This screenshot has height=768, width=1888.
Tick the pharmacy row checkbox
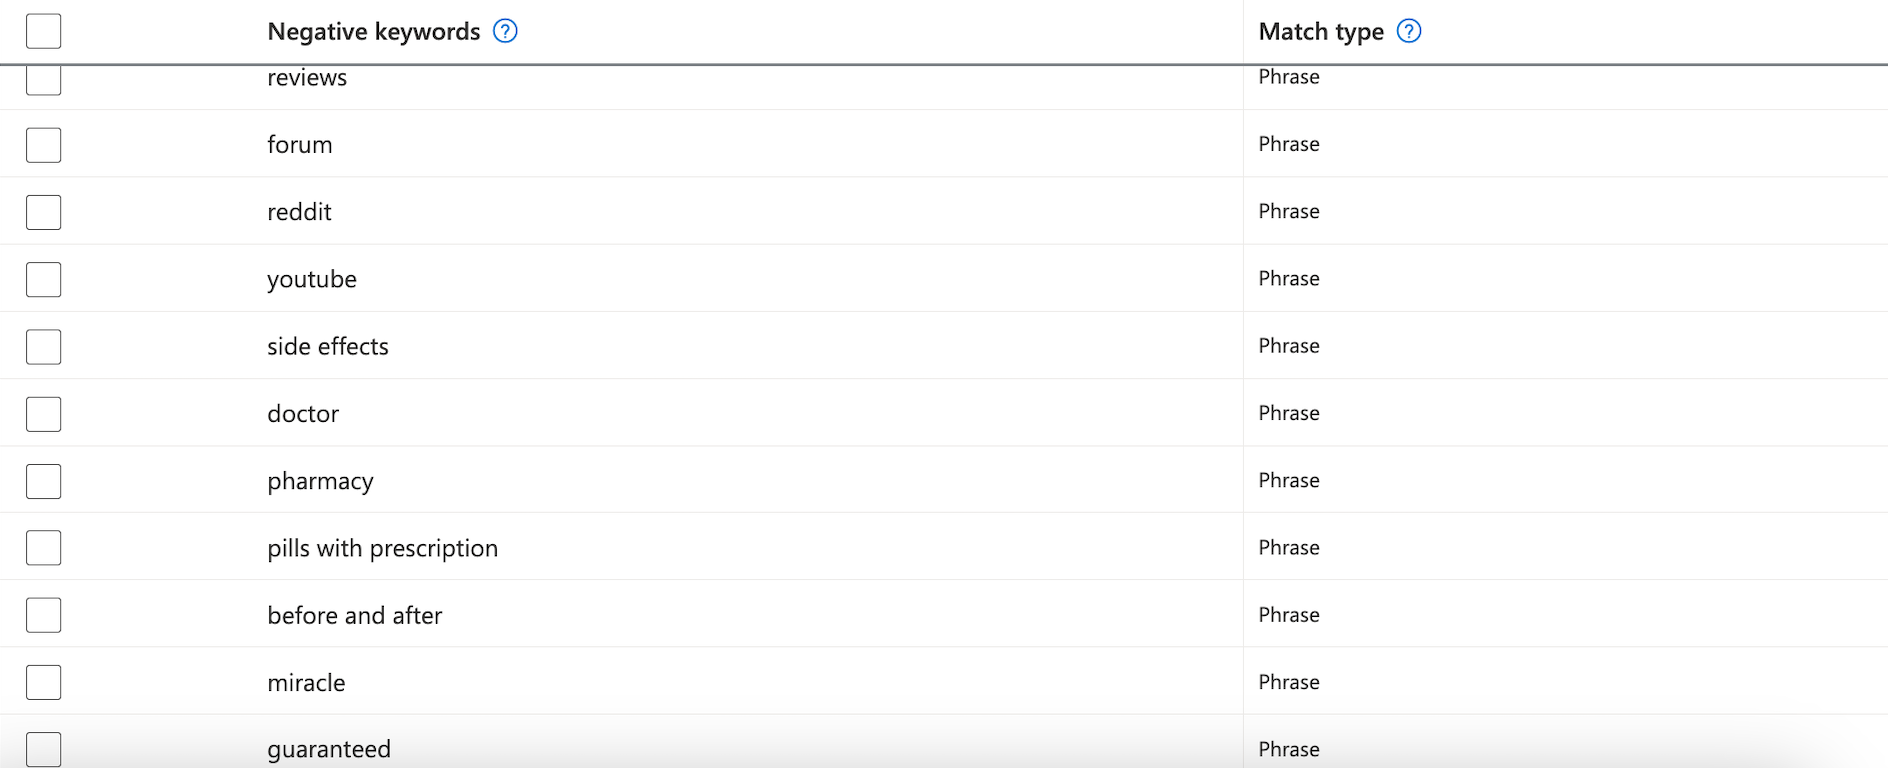pos(44,481)
